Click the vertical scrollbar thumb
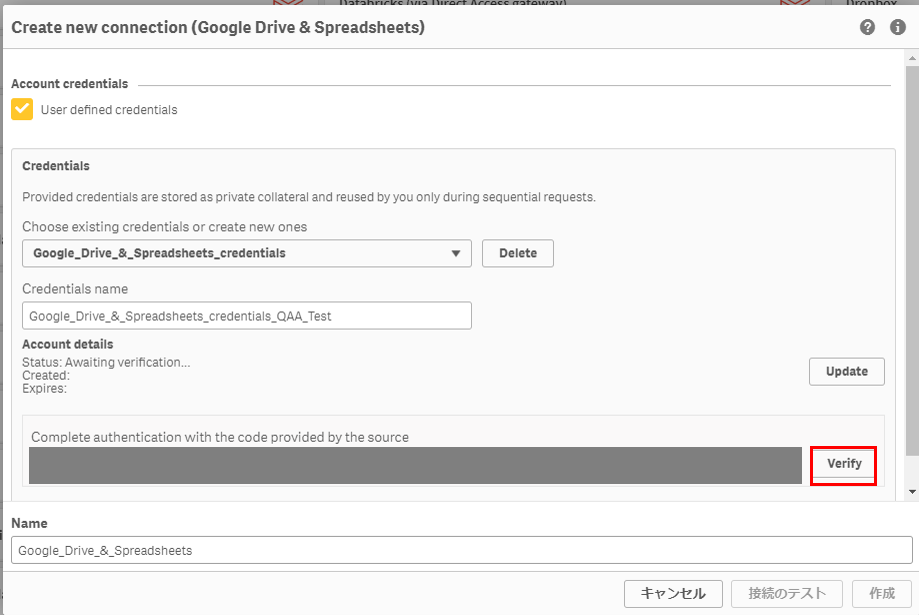Viewport: 919px width, 615px height. click(x=911, y=250)
